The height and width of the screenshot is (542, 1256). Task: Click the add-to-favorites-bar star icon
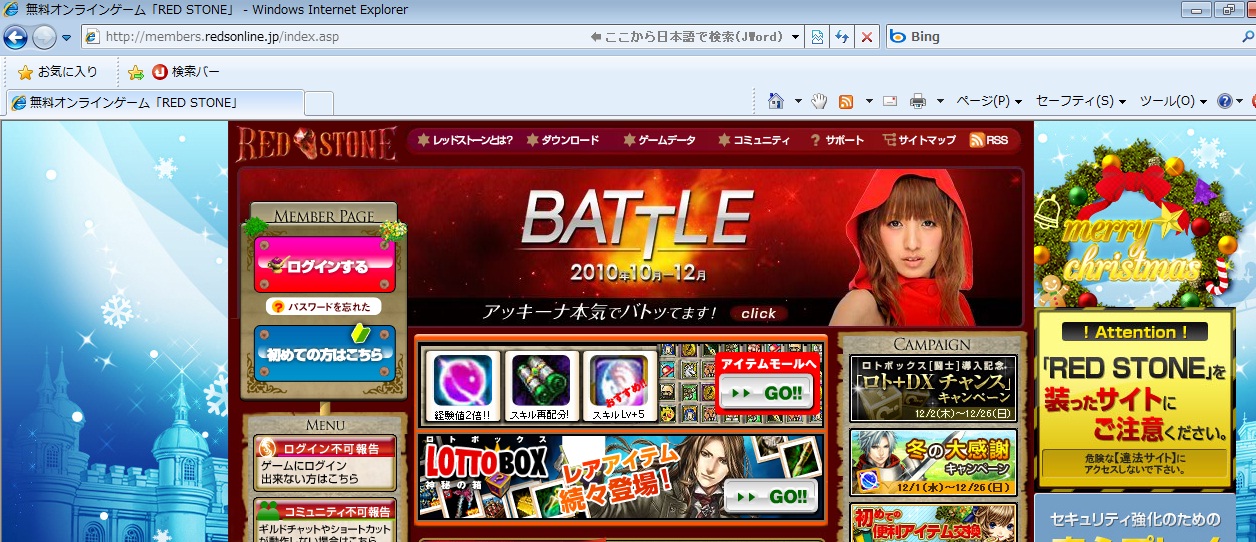coord(136,72)
